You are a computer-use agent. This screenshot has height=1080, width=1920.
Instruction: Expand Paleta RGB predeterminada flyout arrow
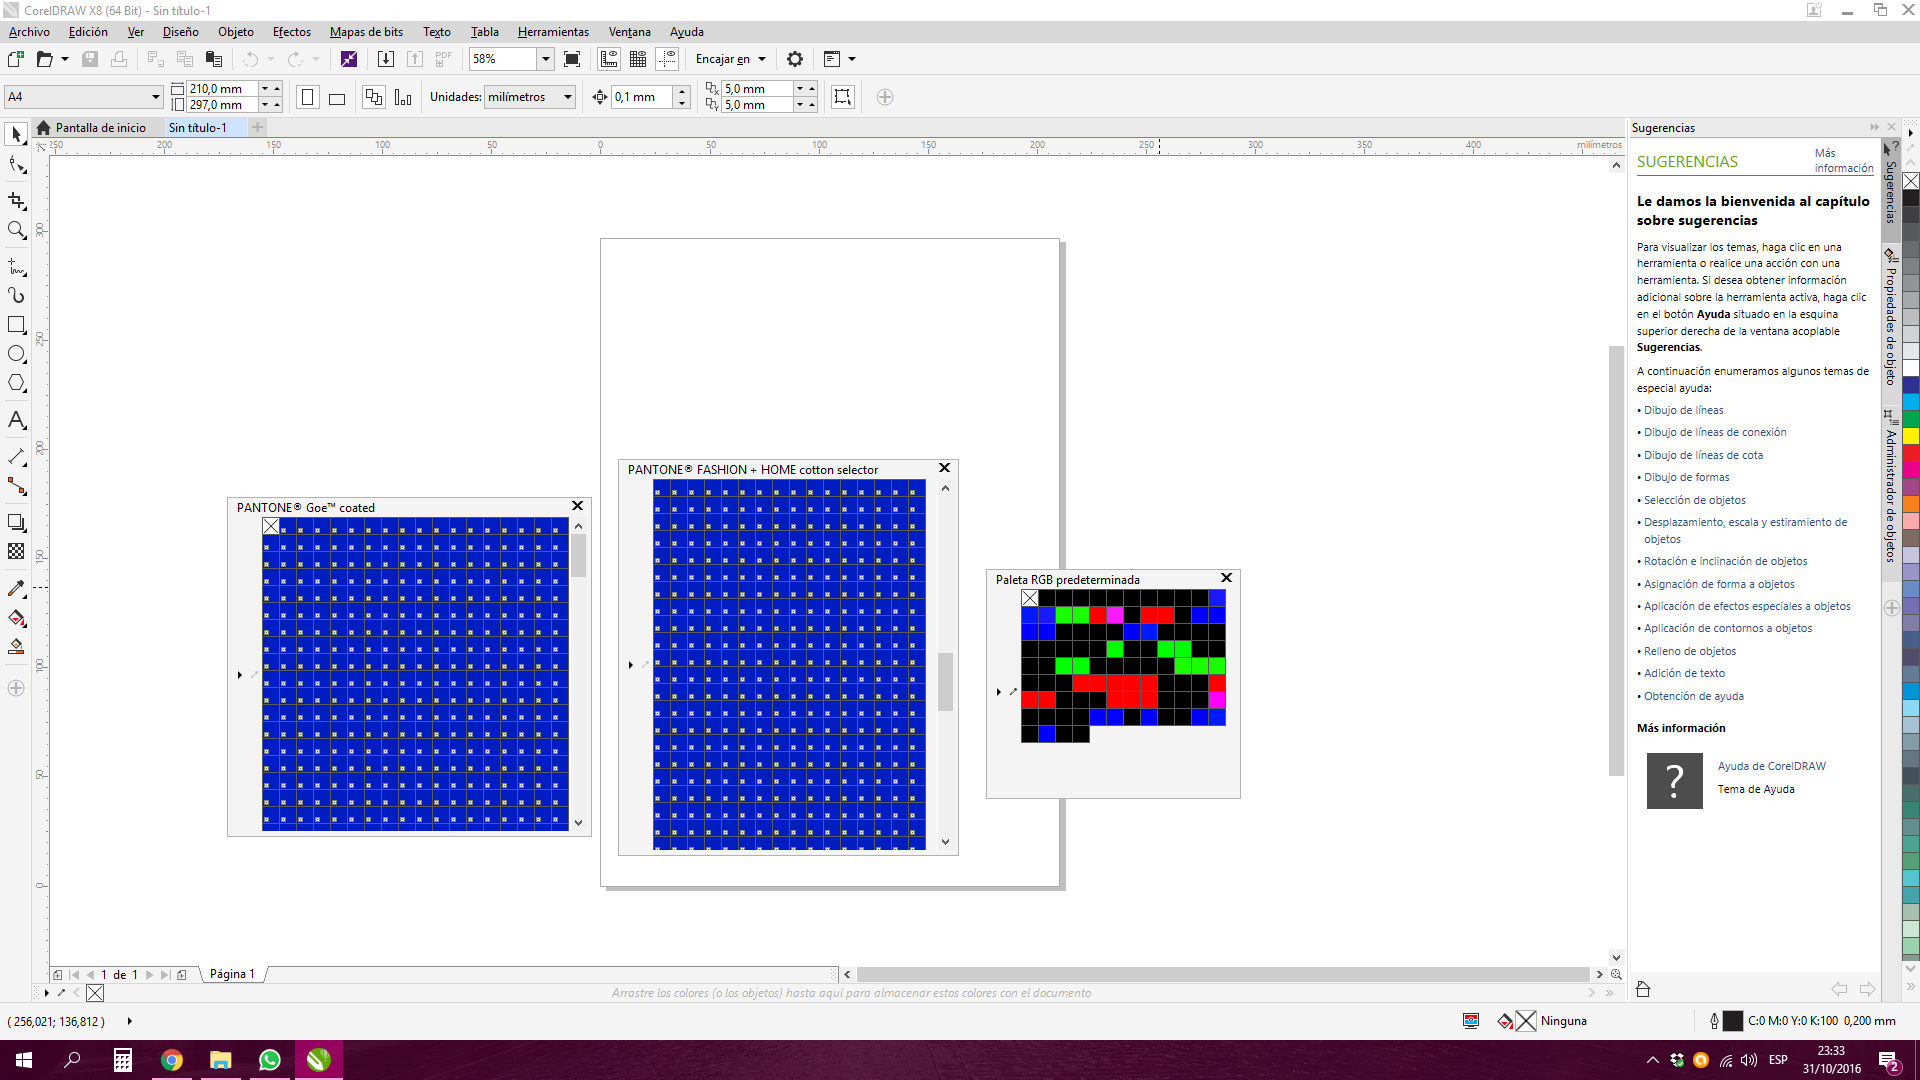998,691
